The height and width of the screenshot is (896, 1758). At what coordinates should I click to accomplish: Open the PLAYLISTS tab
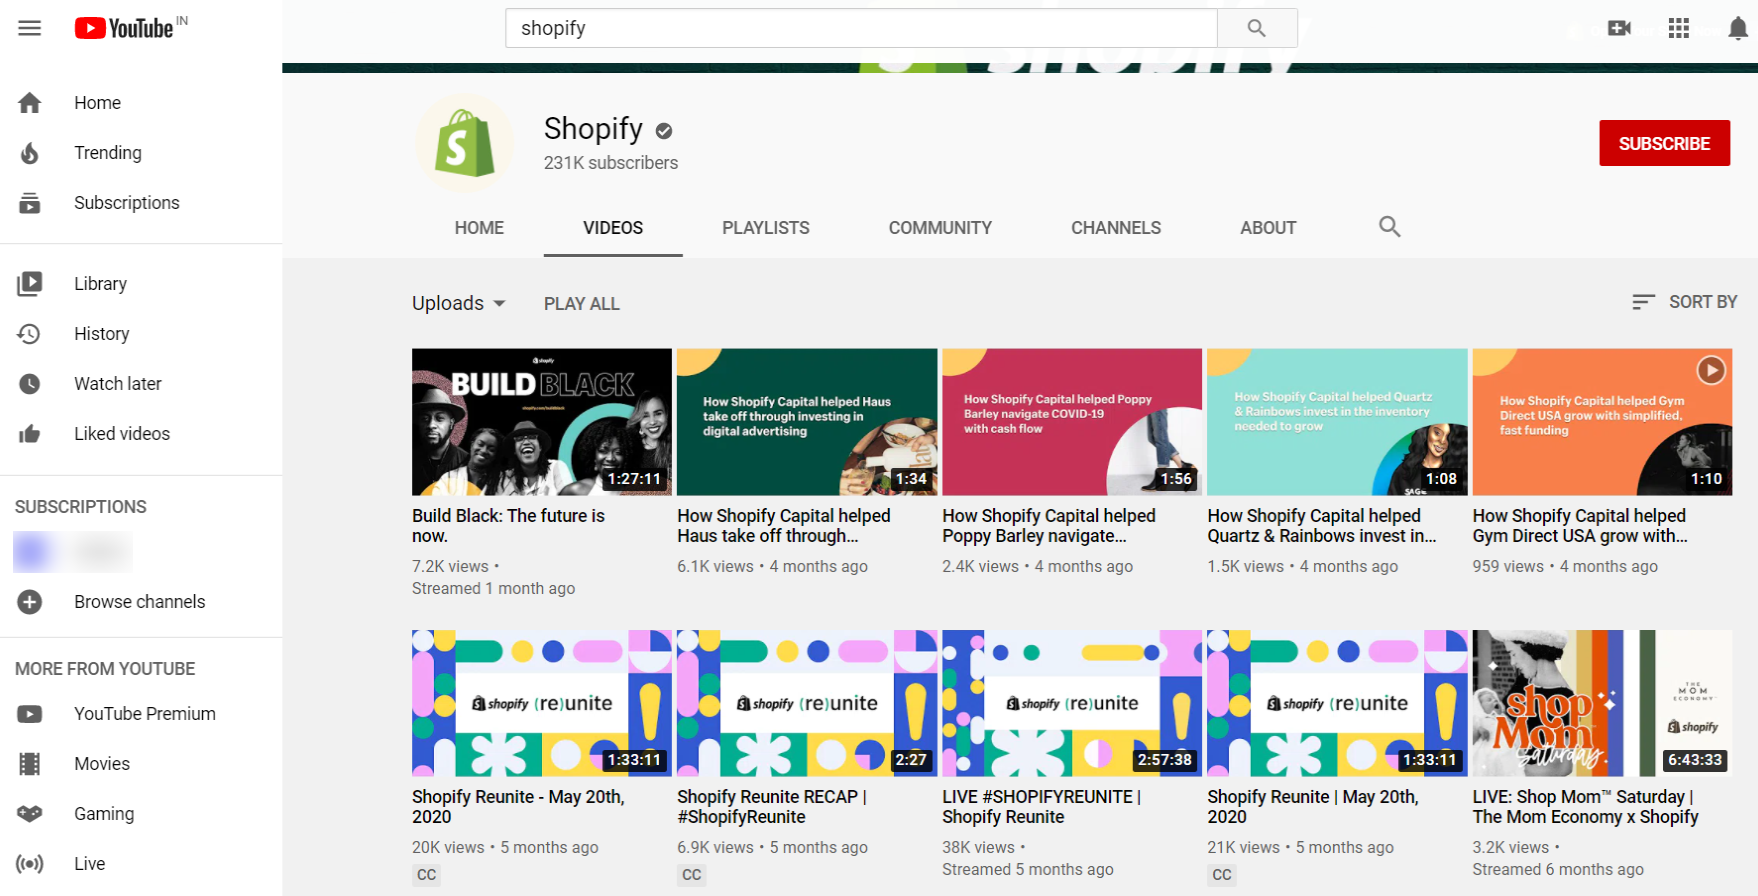click(766, 228)
